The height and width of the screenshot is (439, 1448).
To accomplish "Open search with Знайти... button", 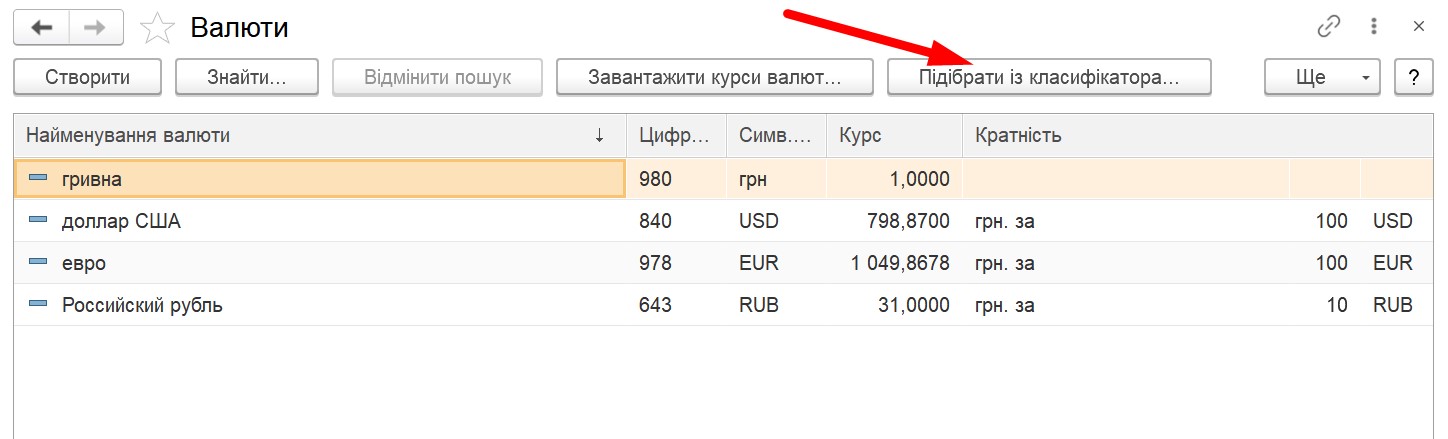I will [247, 77].
